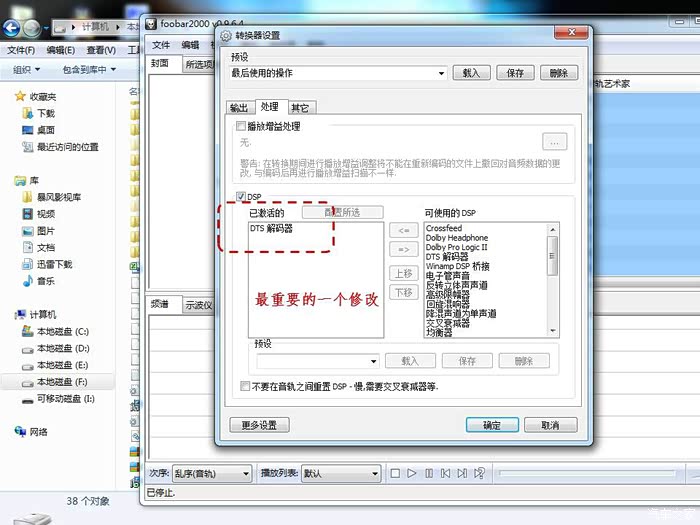
Task: Open 收藏夹 star item in Explorer sidebar
Action: click(36, 96)
